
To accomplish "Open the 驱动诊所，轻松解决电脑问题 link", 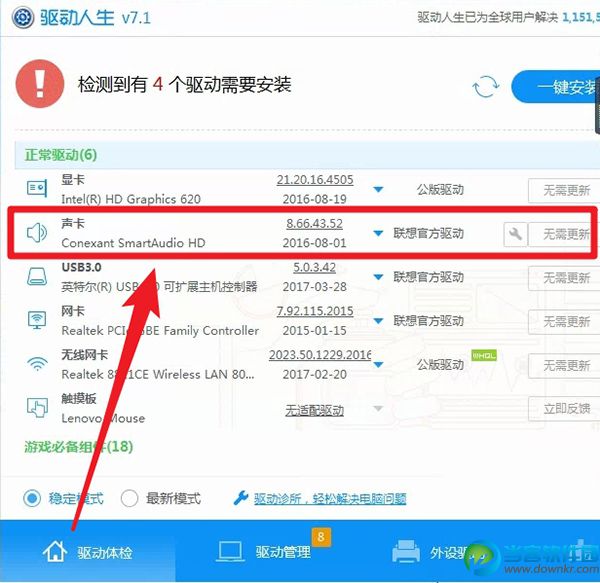I will (330, 498).
